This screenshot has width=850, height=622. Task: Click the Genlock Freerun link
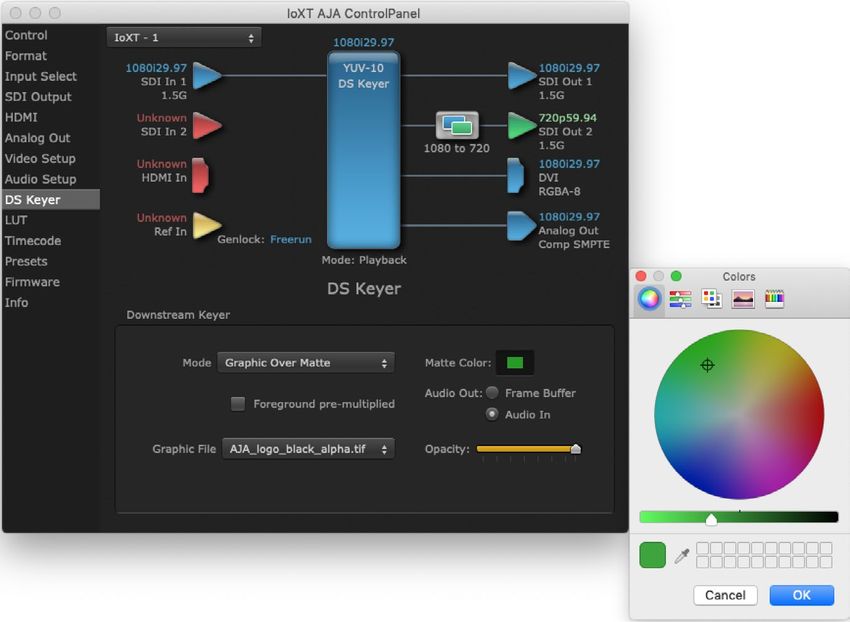coord(291,239)
